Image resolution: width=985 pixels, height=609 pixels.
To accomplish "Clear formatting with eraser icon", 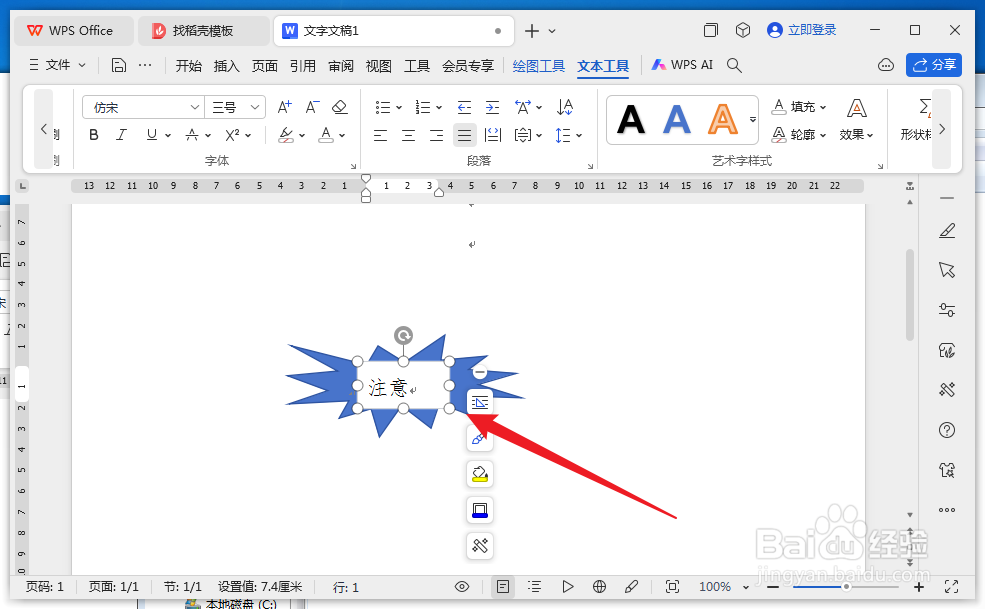I will [x=340, y=107].
